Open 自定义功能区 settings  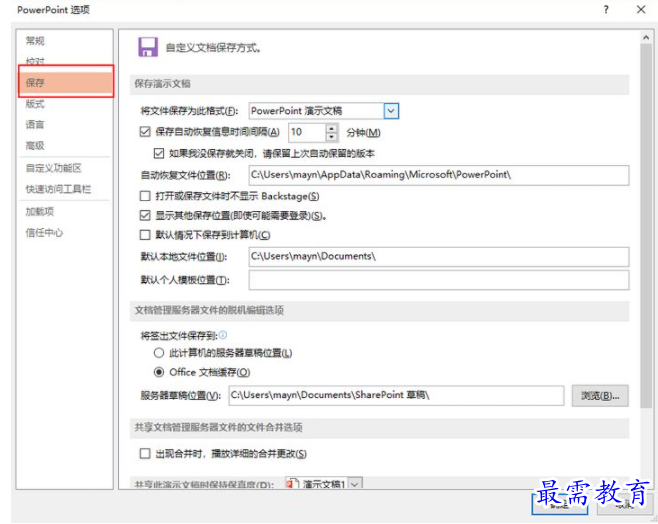click(x=54, y=168)
